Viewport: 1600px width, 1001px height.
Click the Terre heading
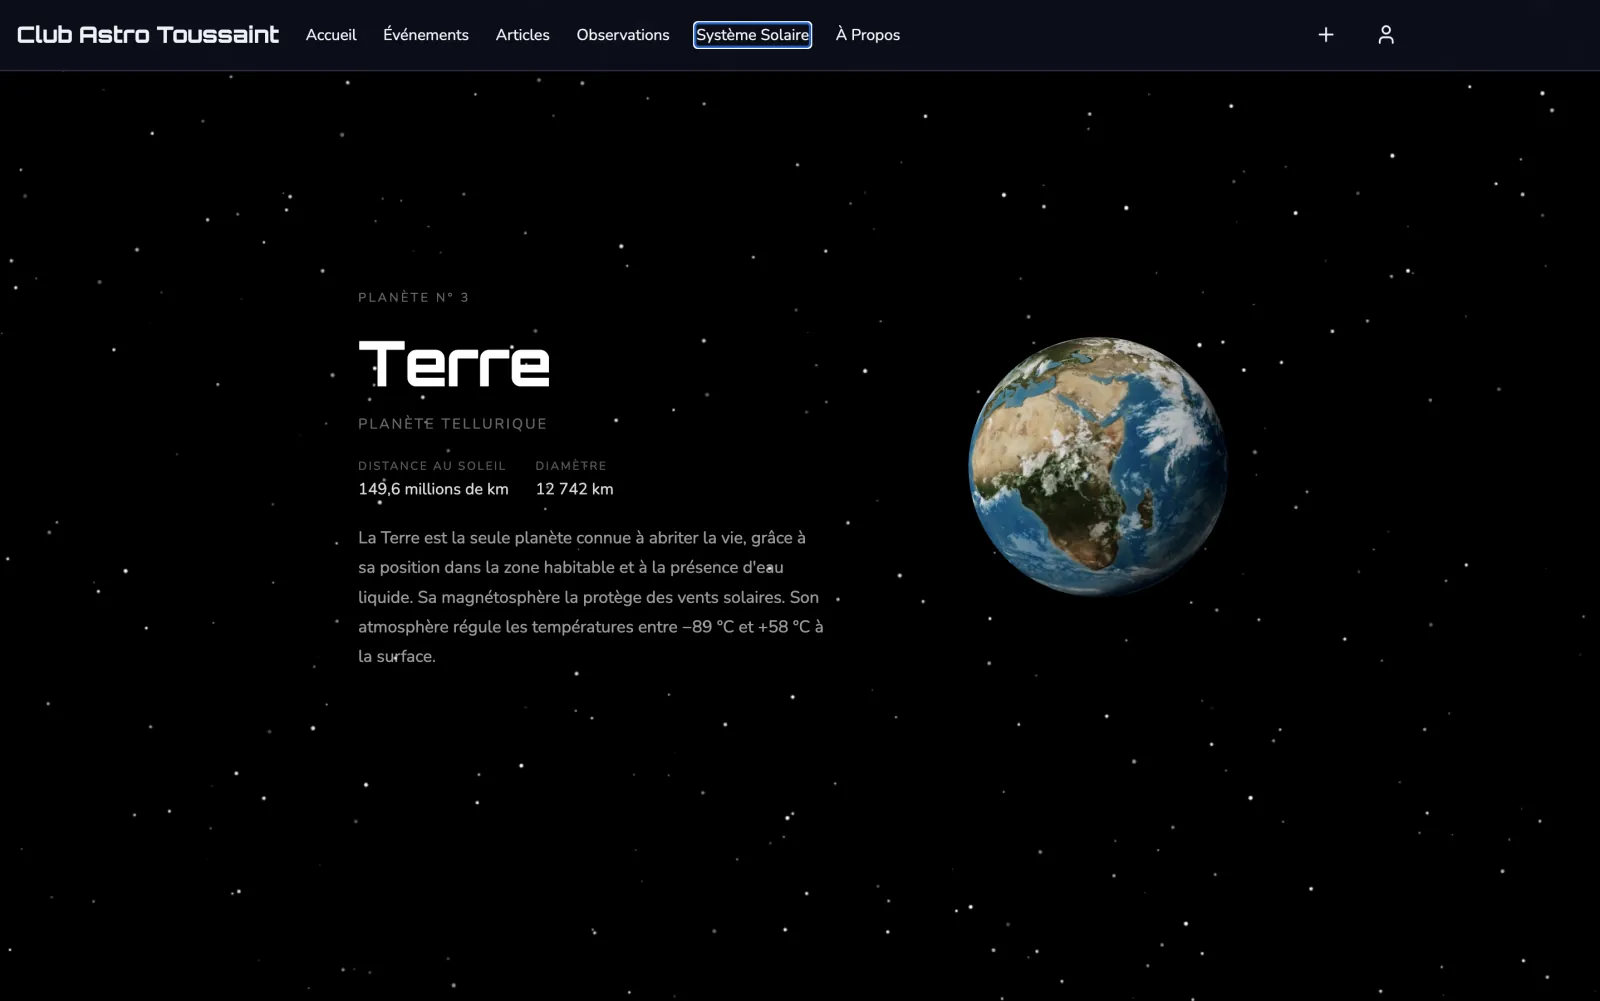454,364
